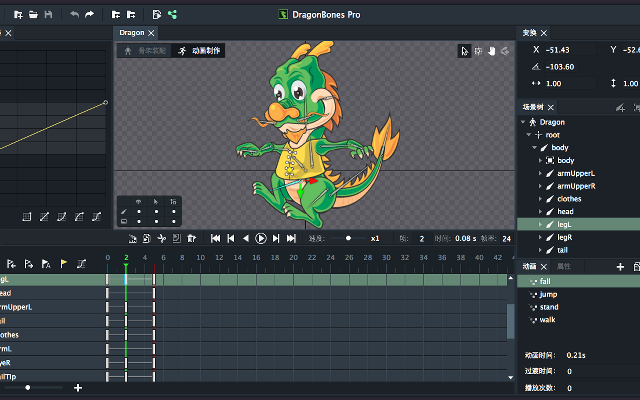The width and height of the screenshot is (640, 400).
Task: Switch to armature setup mode tab
Action: 144,51
